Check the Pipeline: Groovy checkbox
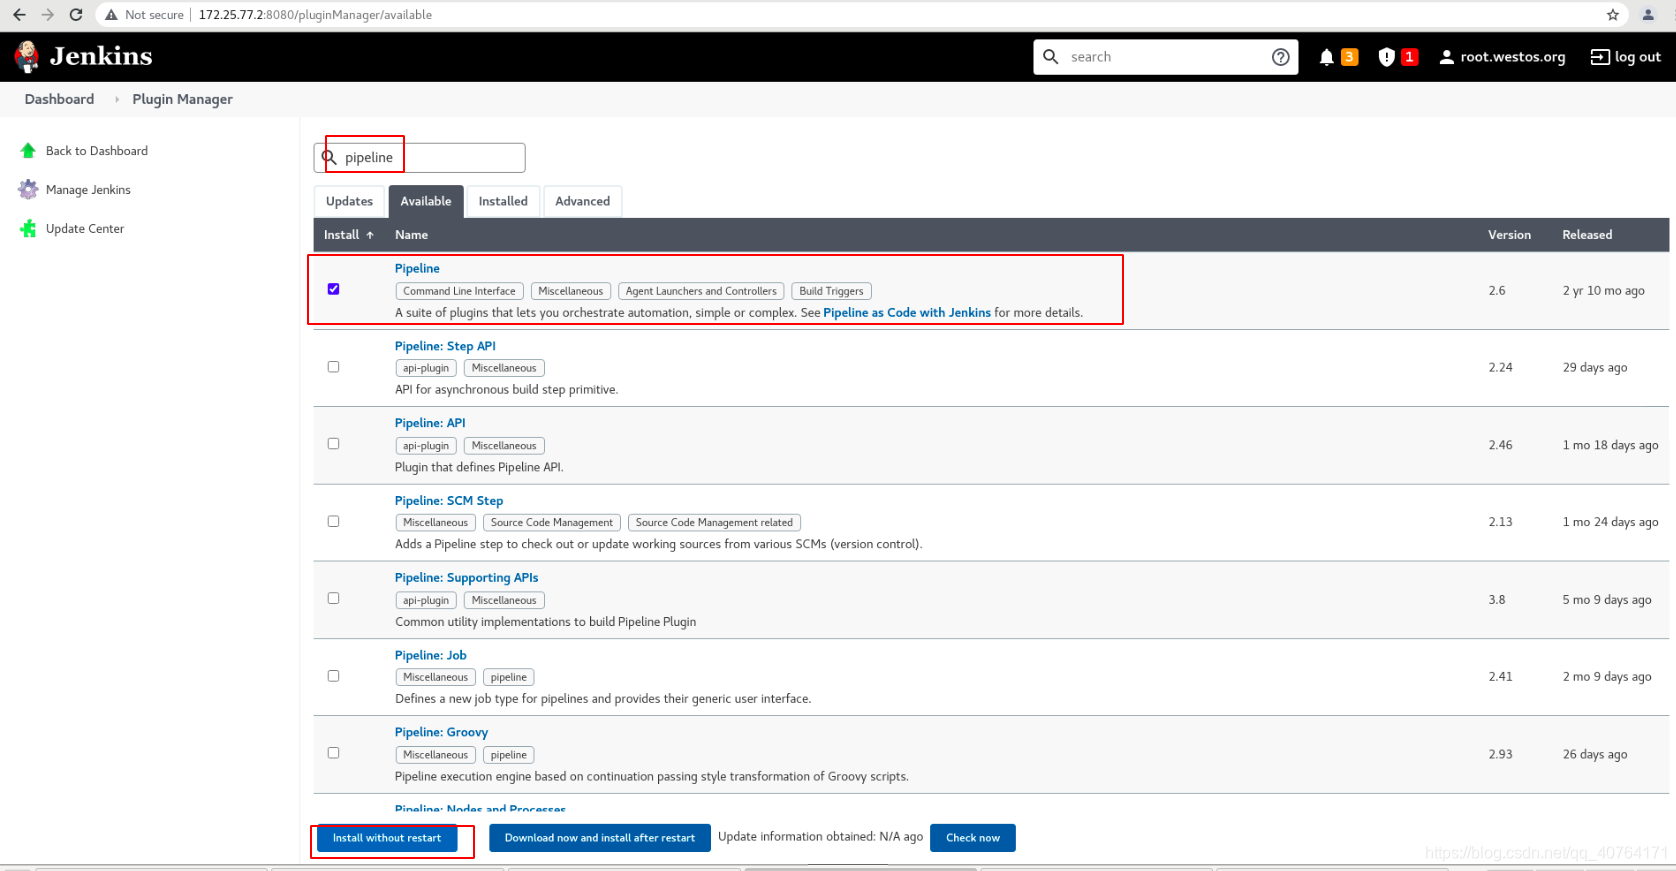Screen dimensions: 1676x871 (x=334, y=753)
